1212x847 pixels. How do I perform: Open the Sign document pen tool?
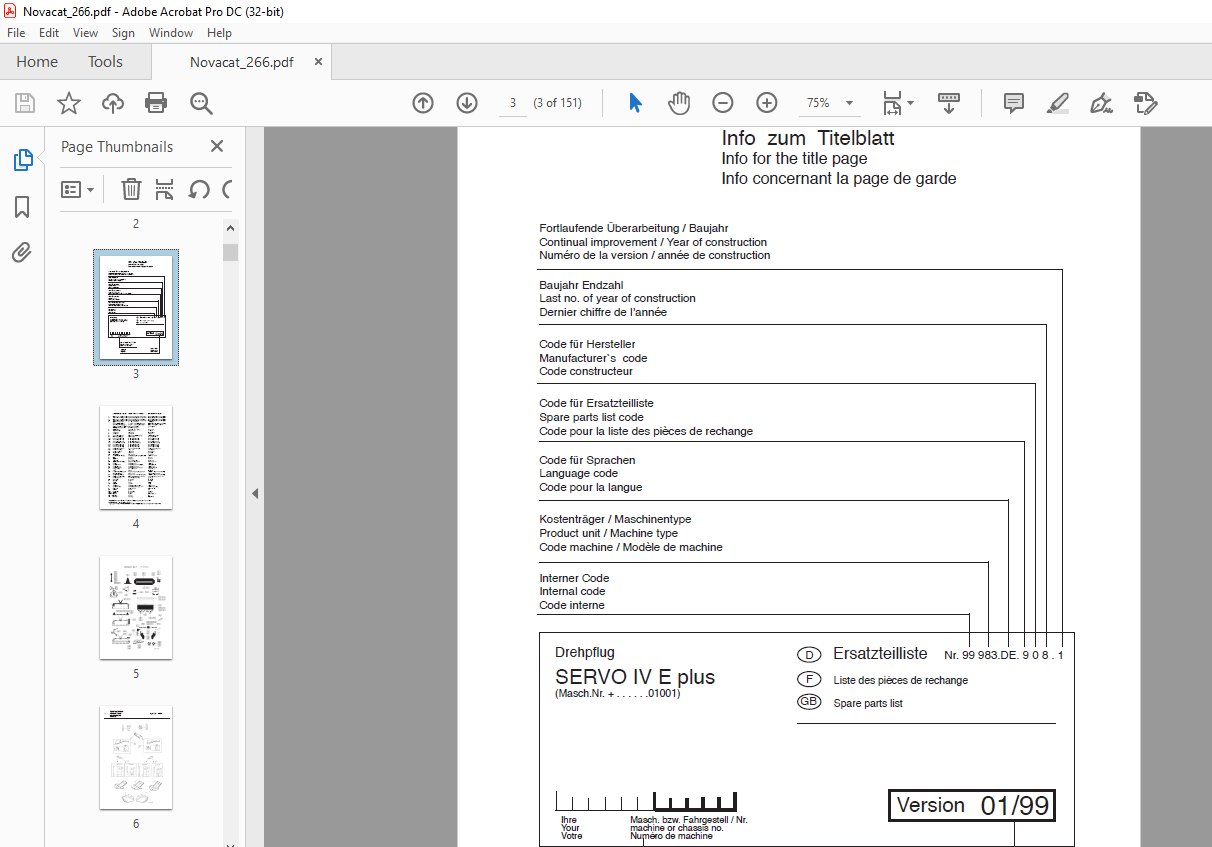click(x=1102, y=103)
